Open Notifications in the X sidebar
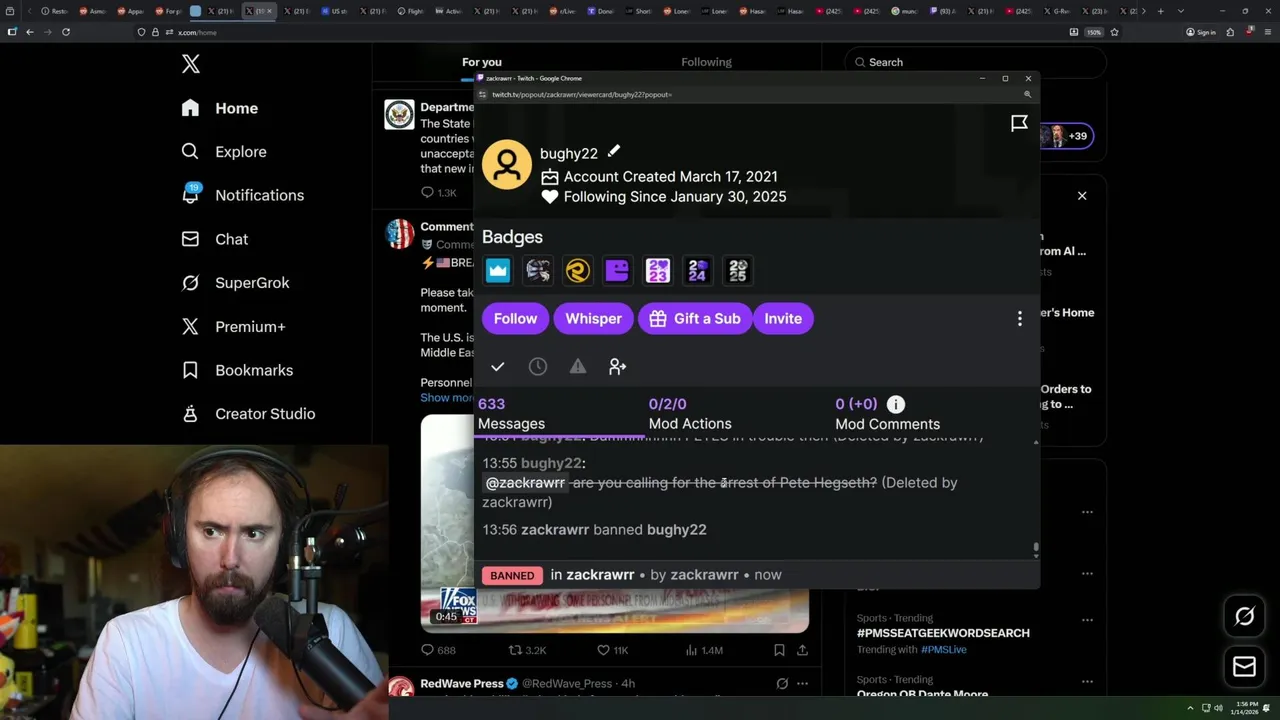Viewport: 1280px width, 720px height. (242, 195)
